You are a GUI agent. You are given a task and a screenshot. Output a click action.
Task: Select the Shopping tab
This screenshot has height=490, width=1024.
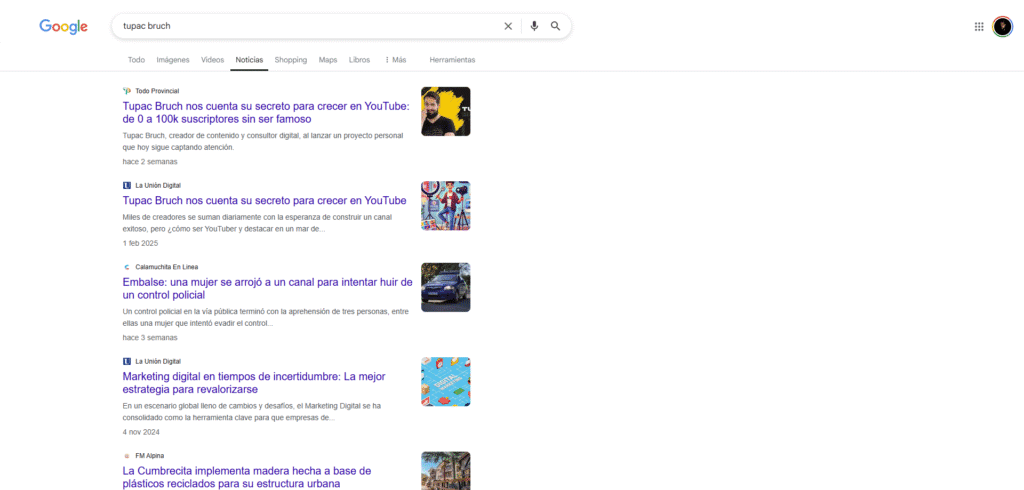[x=290, y=60]
